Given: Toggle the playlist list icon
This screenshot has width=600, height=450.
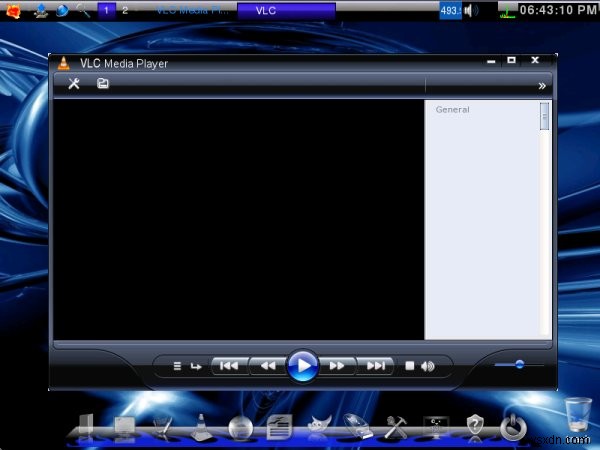Looking at the screenshot, I should [177, 366].
